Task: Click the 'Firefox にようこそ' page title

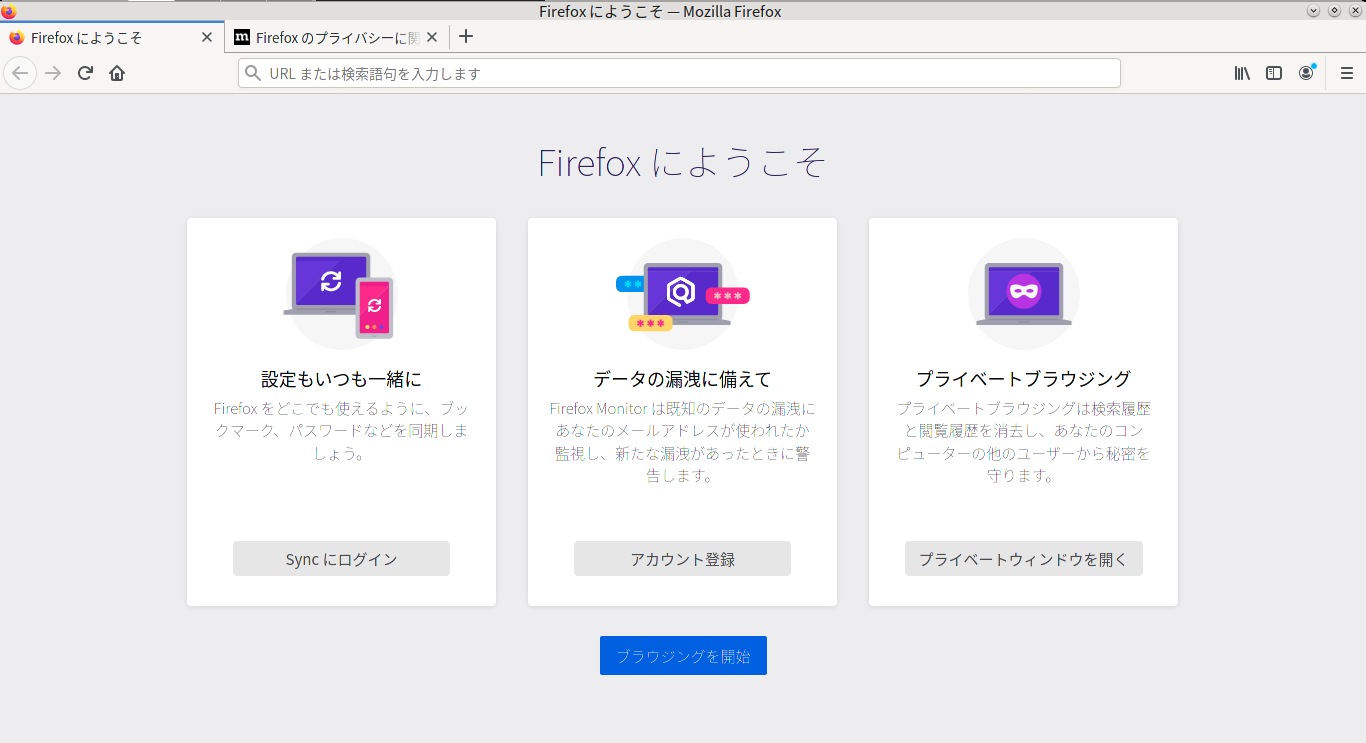Action: 682,162
